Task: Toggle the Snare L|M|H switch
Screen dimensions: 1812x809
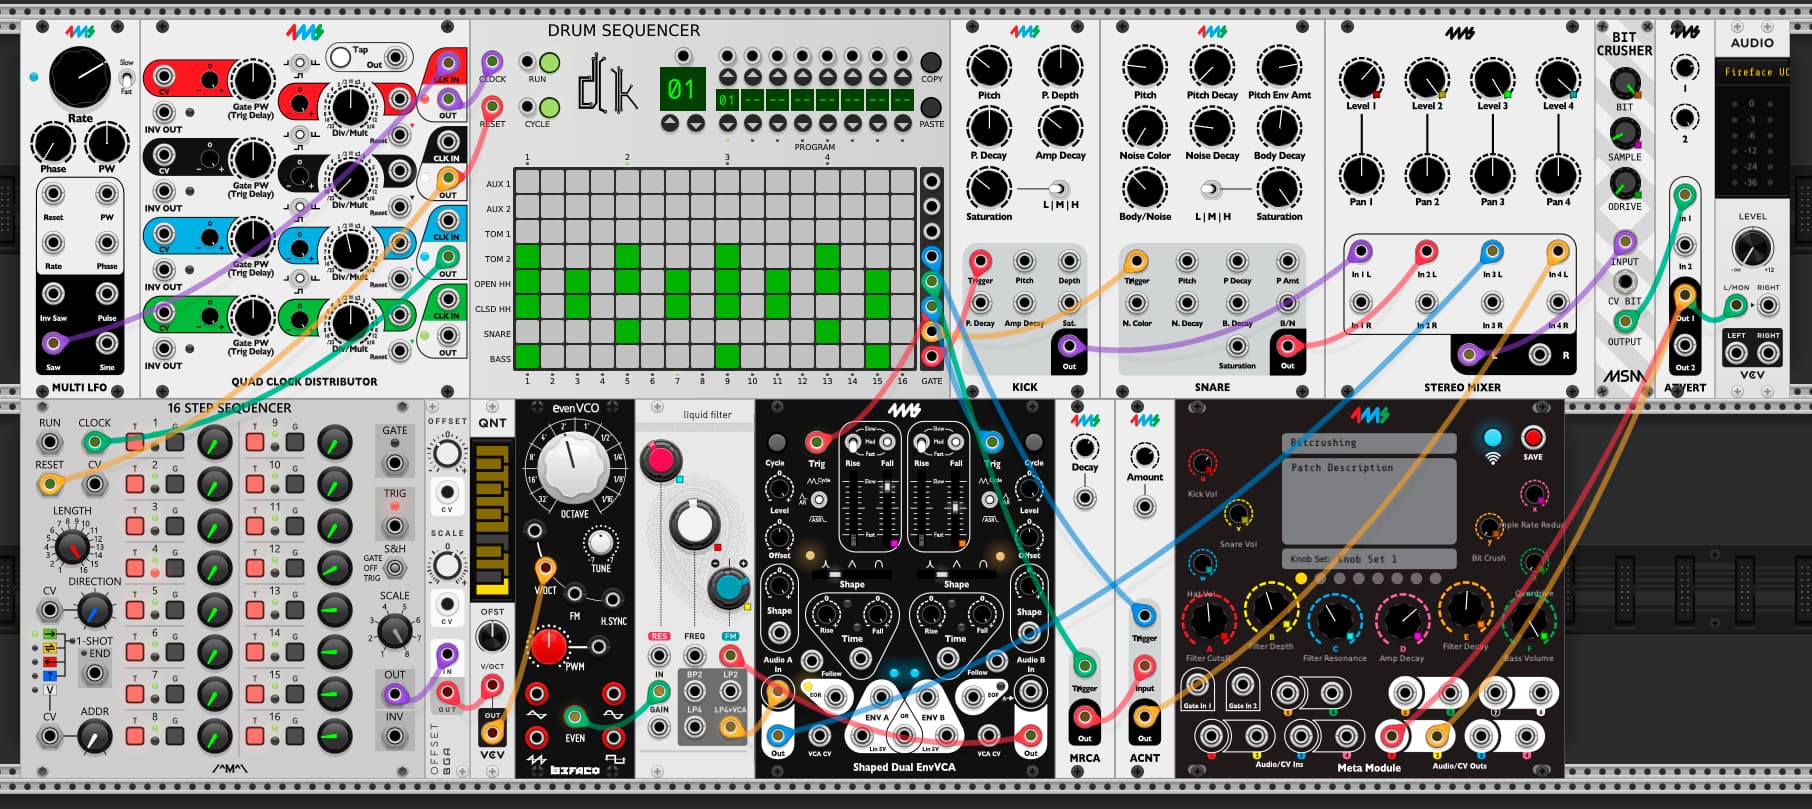Action: pyautogui.click(x=1210, y=188)
